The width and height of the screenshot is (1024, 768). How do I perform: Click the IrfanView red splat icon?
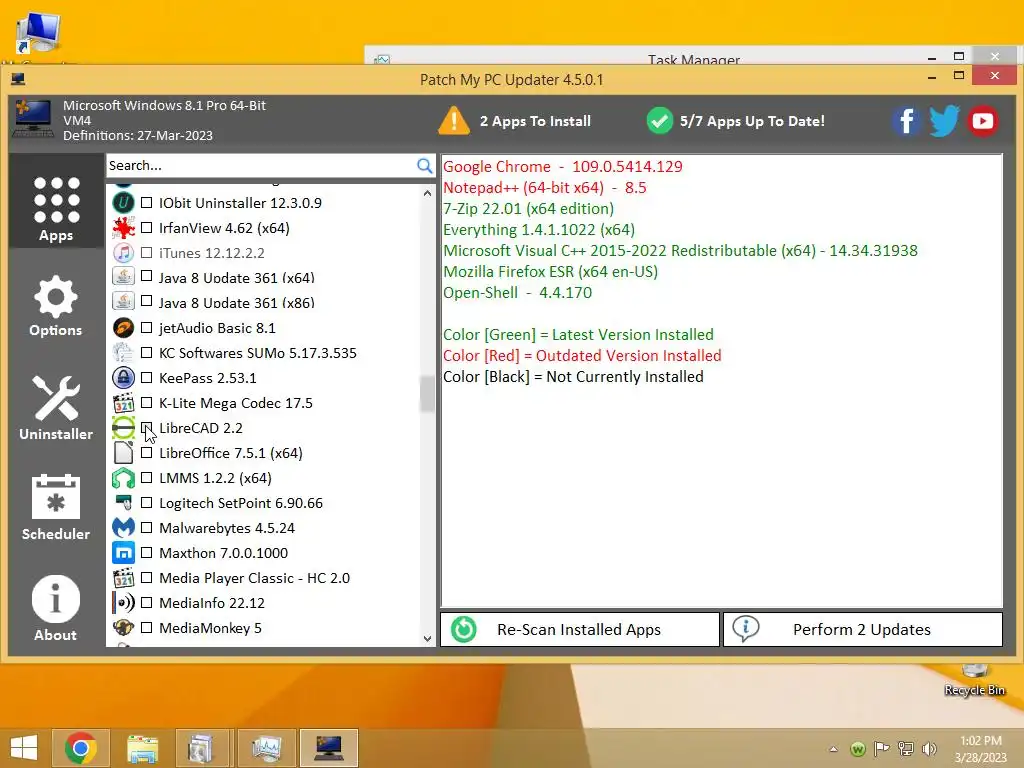pyautogui.click(x=123, y=228)
